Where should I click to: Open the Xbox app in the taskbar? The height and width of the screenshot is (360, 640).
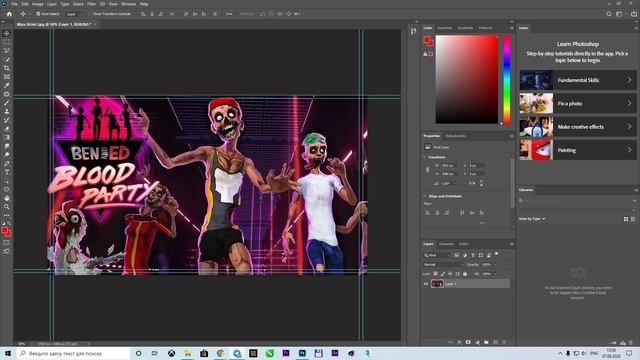pyautogui.click(x=171, y=353)
